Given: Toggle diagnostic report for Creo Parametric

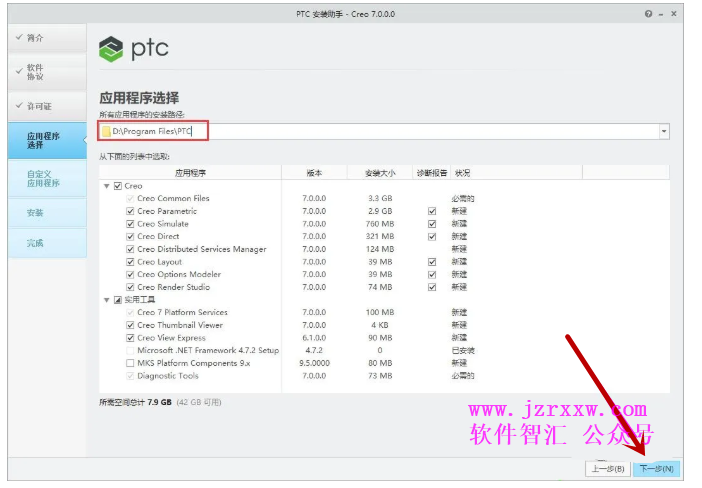Looking at the screenshot, I should pos(432,211).
